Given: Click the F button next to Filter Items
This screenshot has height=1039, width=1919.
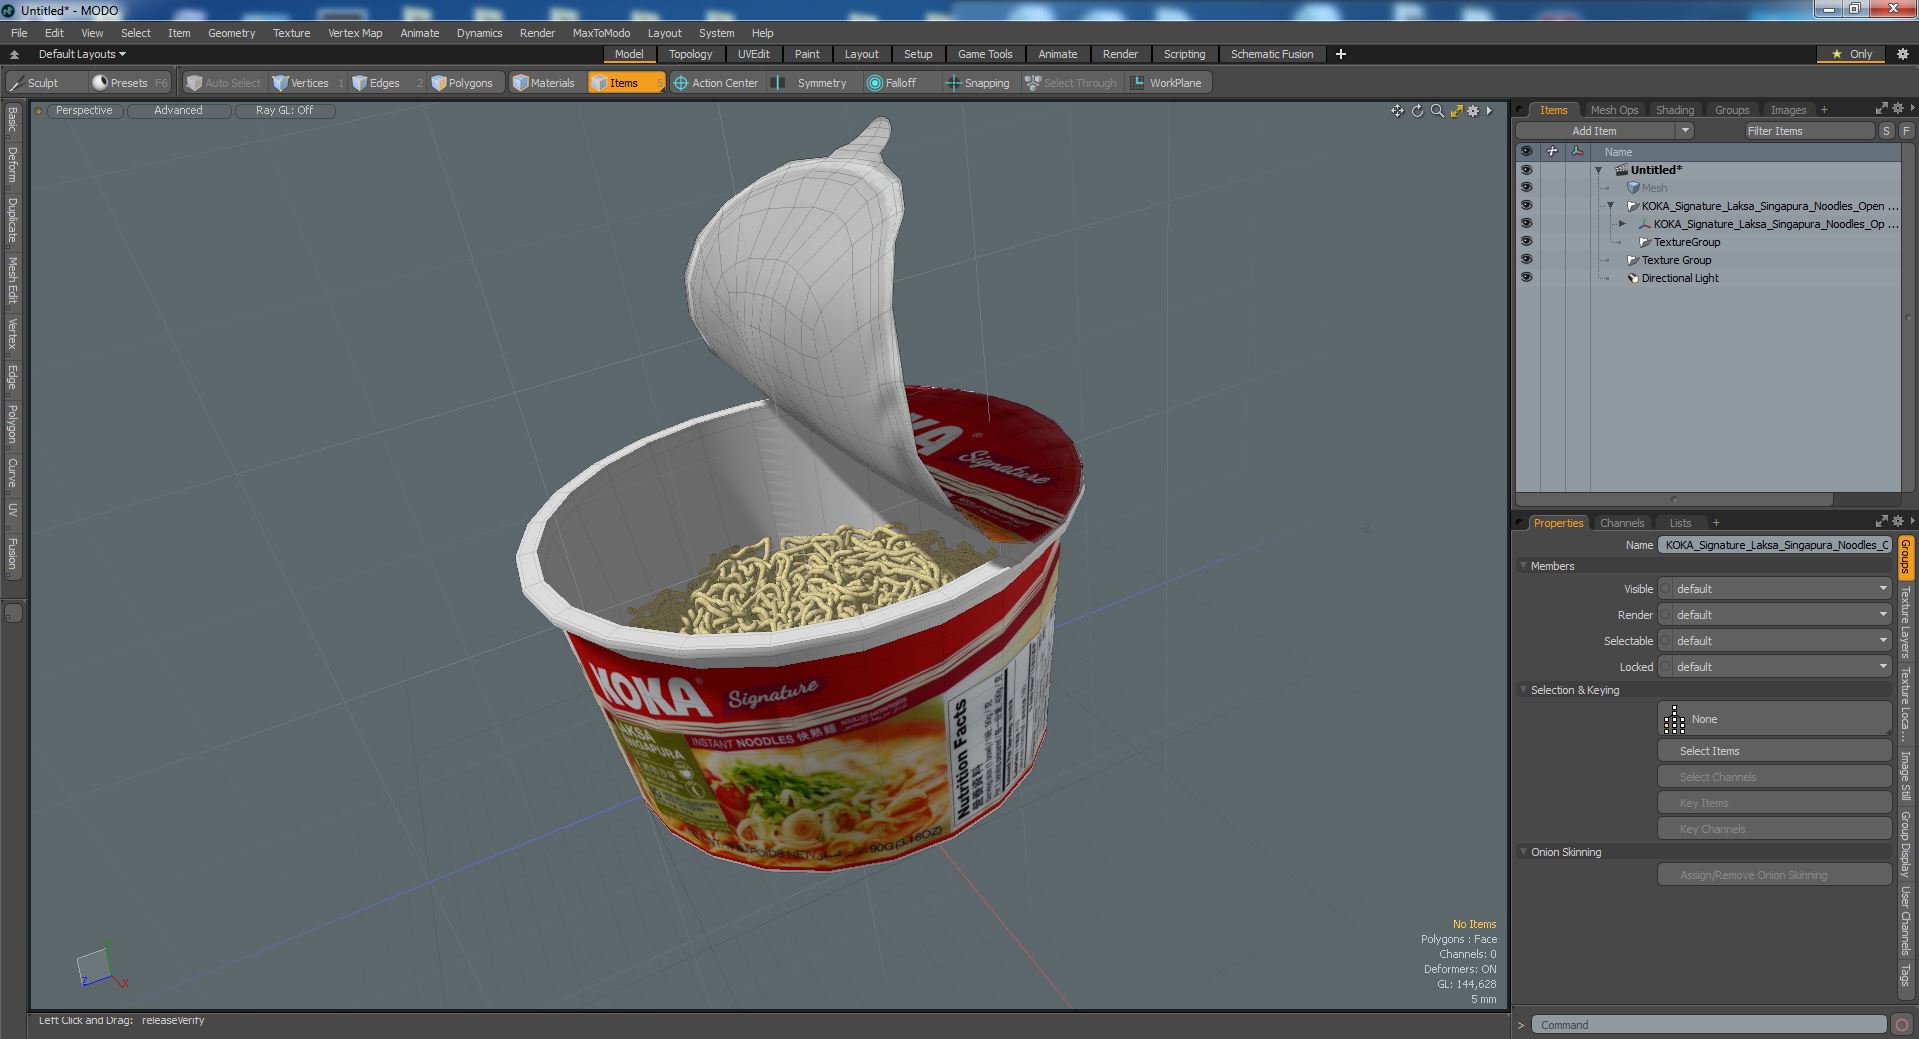Looking at the screenshot, I should [1905, 131].
